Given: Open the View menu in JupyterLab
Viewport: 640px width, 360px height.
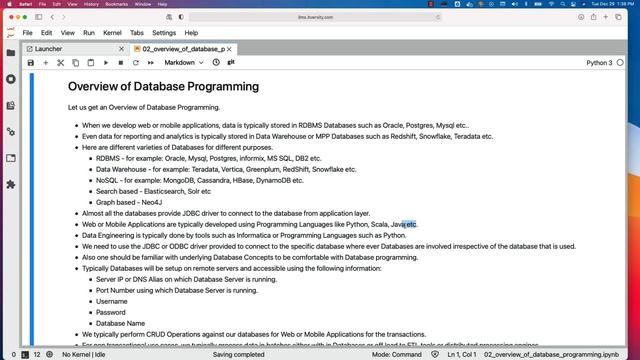Looking at the screenshot, I should coord(68,33).
